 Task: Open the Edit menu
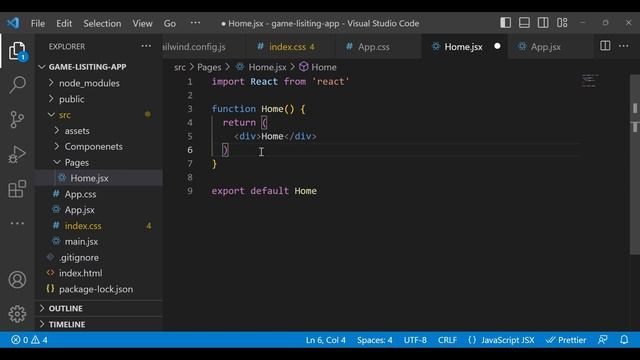(64, 23)
